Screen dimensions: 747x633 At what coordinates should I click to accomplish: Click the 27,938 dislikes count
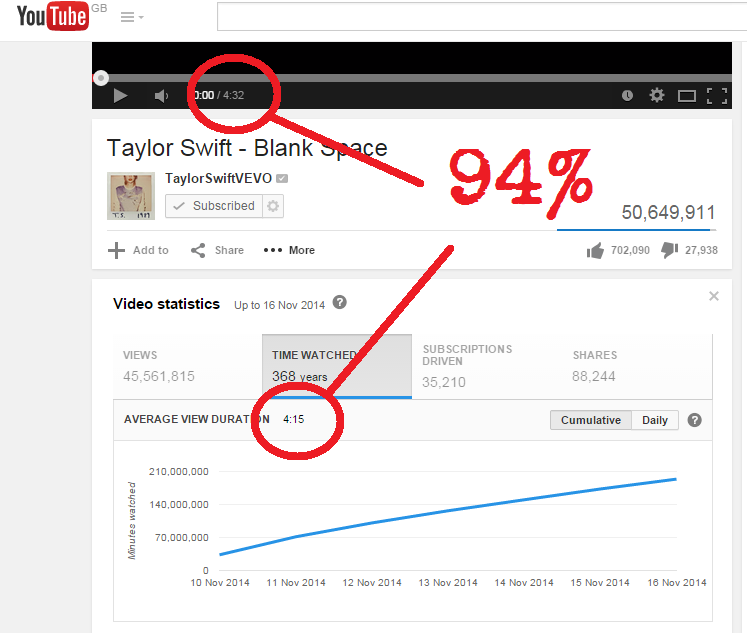(701, 250)
